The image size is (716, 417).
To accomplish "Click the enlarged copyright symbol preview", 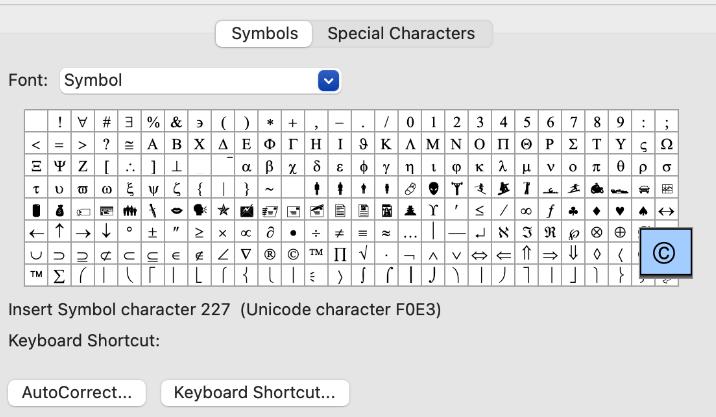I will tap(666, 252).
